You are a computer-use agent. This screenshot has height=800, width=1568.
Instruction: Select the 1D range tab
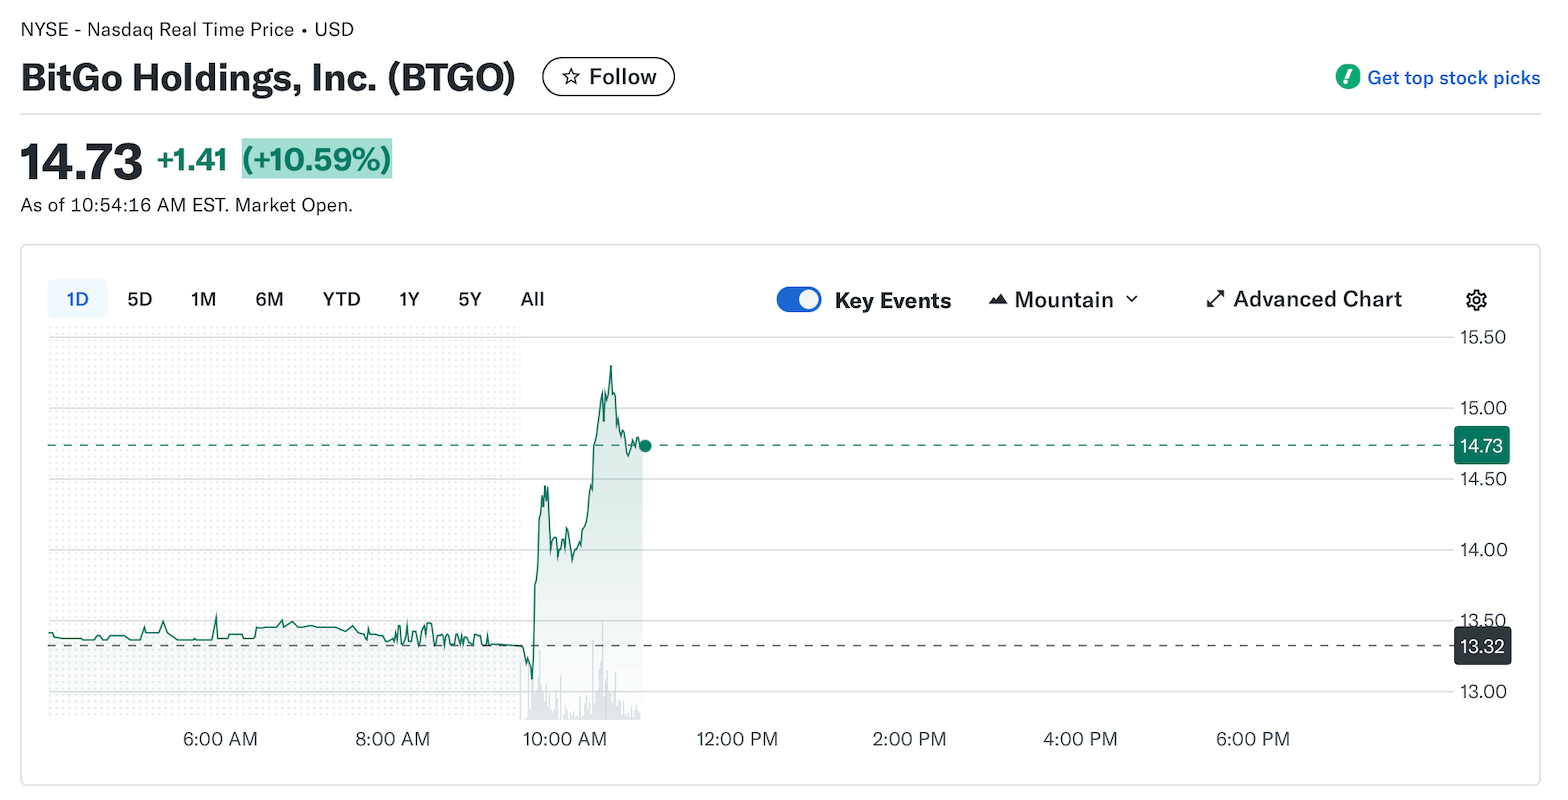(x=78, y=299)
